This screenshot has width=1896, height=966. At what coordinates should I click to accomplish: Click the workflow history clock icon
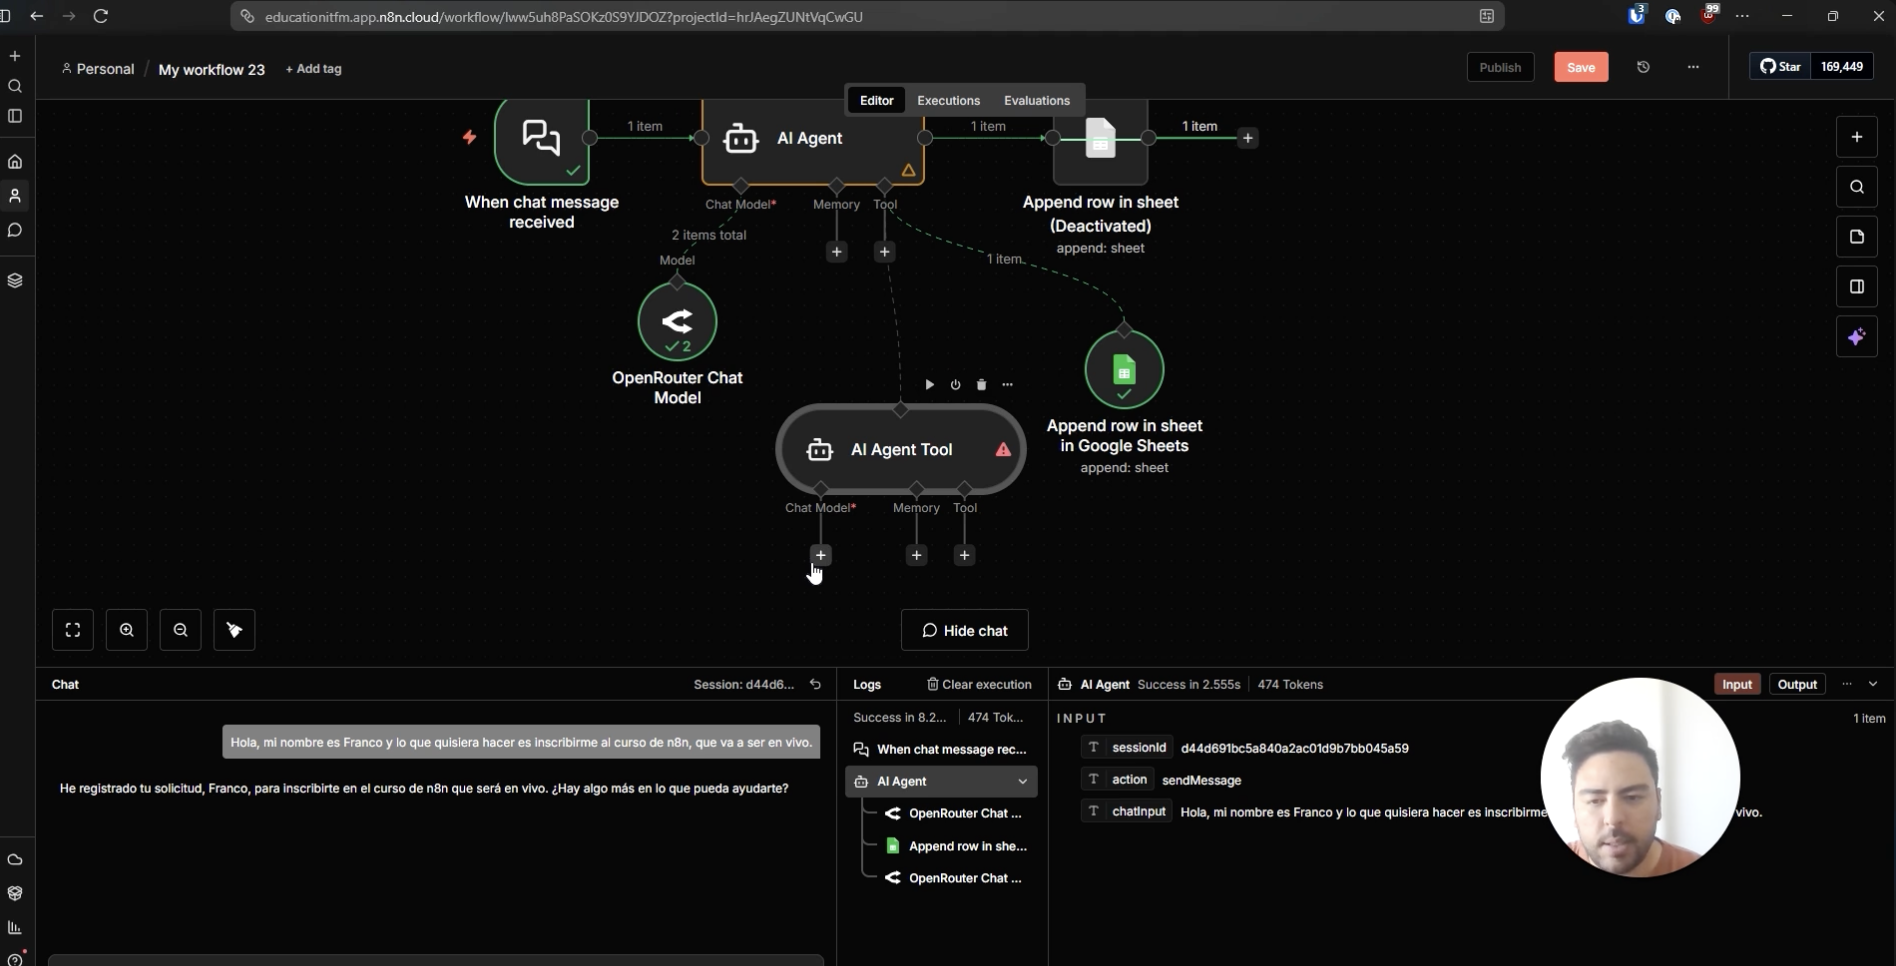point(1643,67)
